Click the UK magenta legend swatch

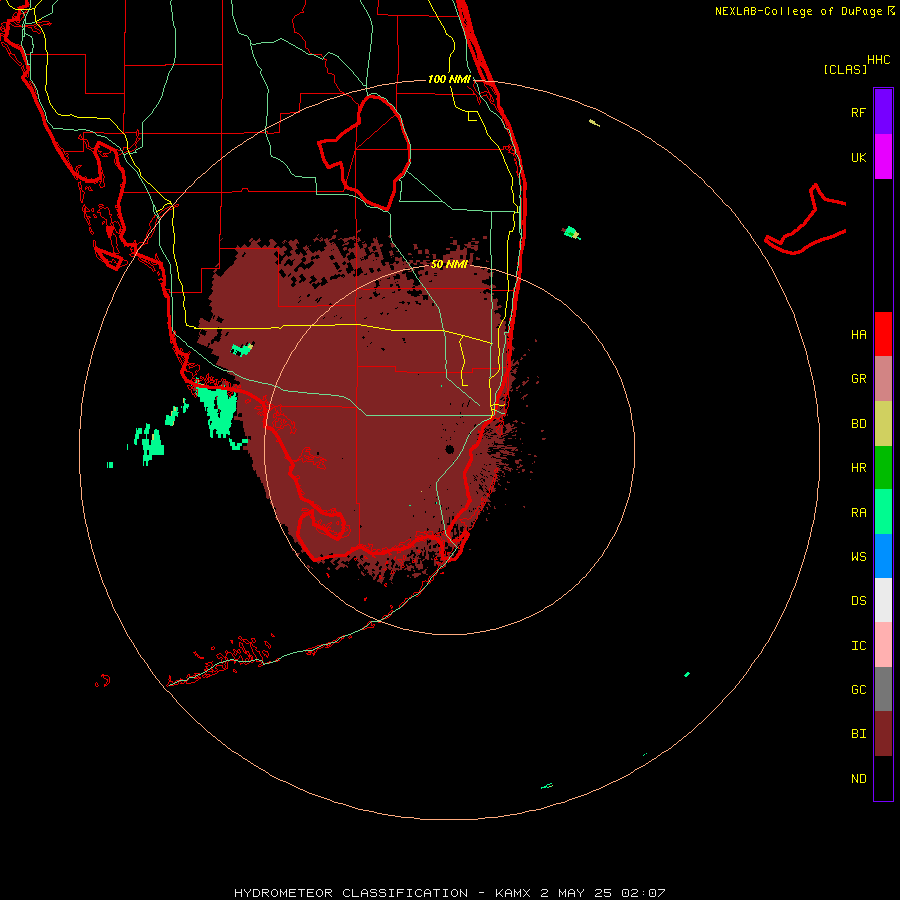click(883, 157)
